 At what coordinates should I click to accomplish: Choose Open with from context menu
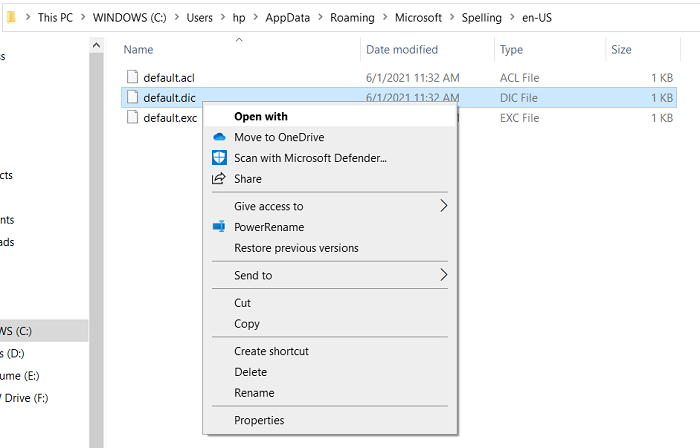(260, 116)
